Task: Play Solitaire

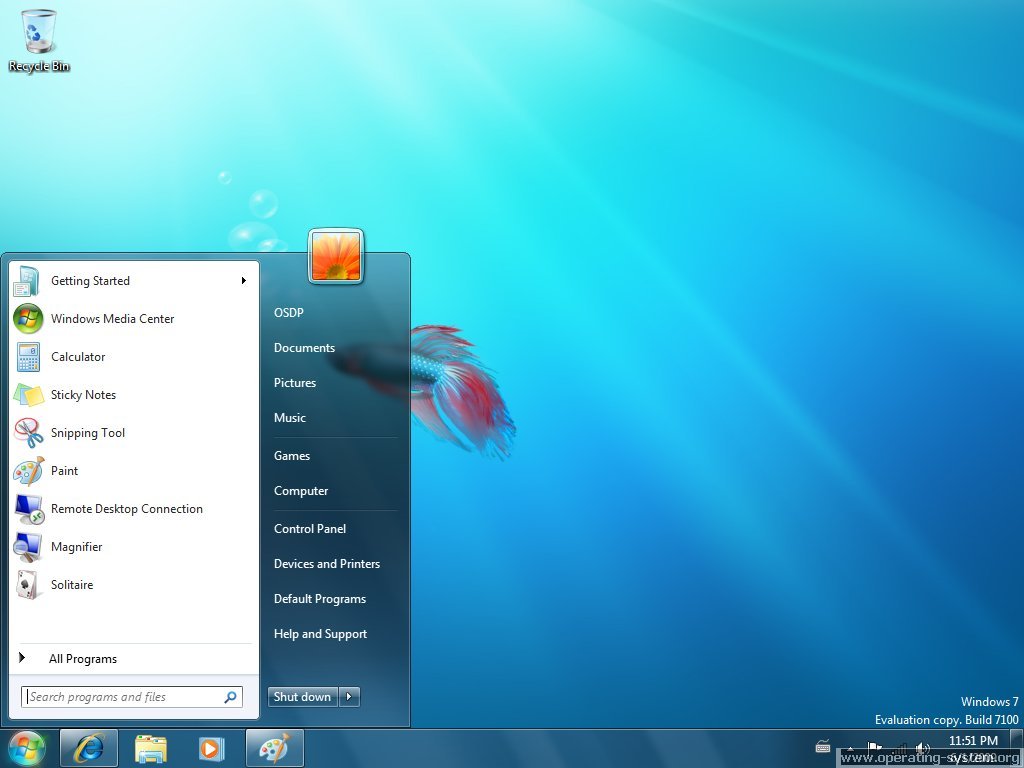Action: pyautogui.click(x=71, y=584)
